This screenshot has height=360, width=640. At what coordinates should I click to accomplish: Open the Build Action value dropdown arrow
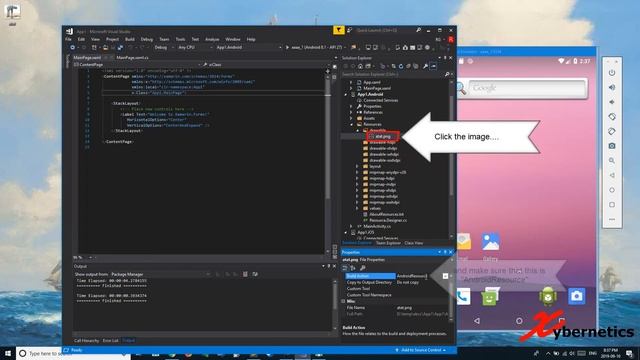click(x=445, y=276)
